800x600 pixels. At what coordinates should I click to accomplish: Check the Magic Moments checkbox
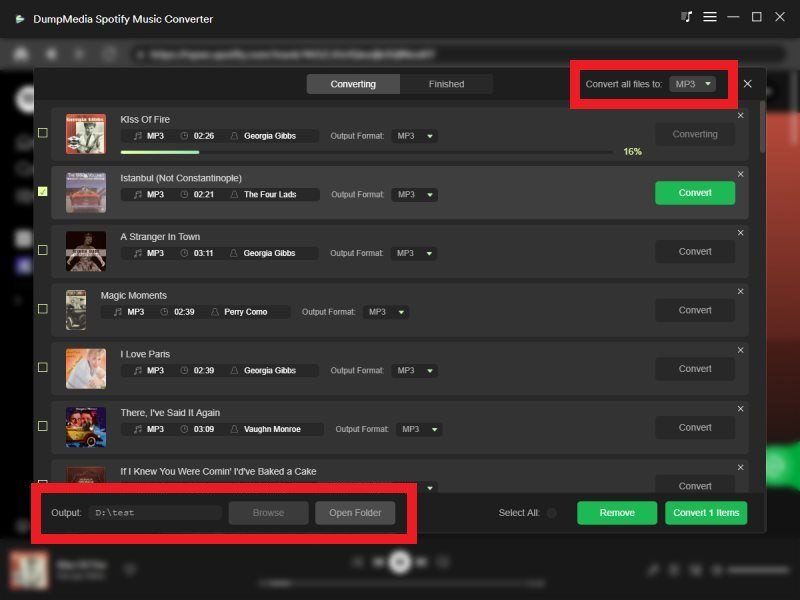coord(43,309)
